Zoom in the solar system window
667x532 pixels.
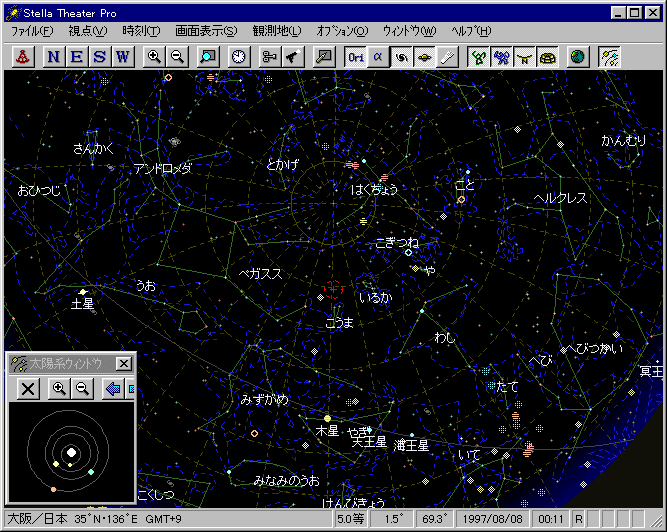pos(59,389)
